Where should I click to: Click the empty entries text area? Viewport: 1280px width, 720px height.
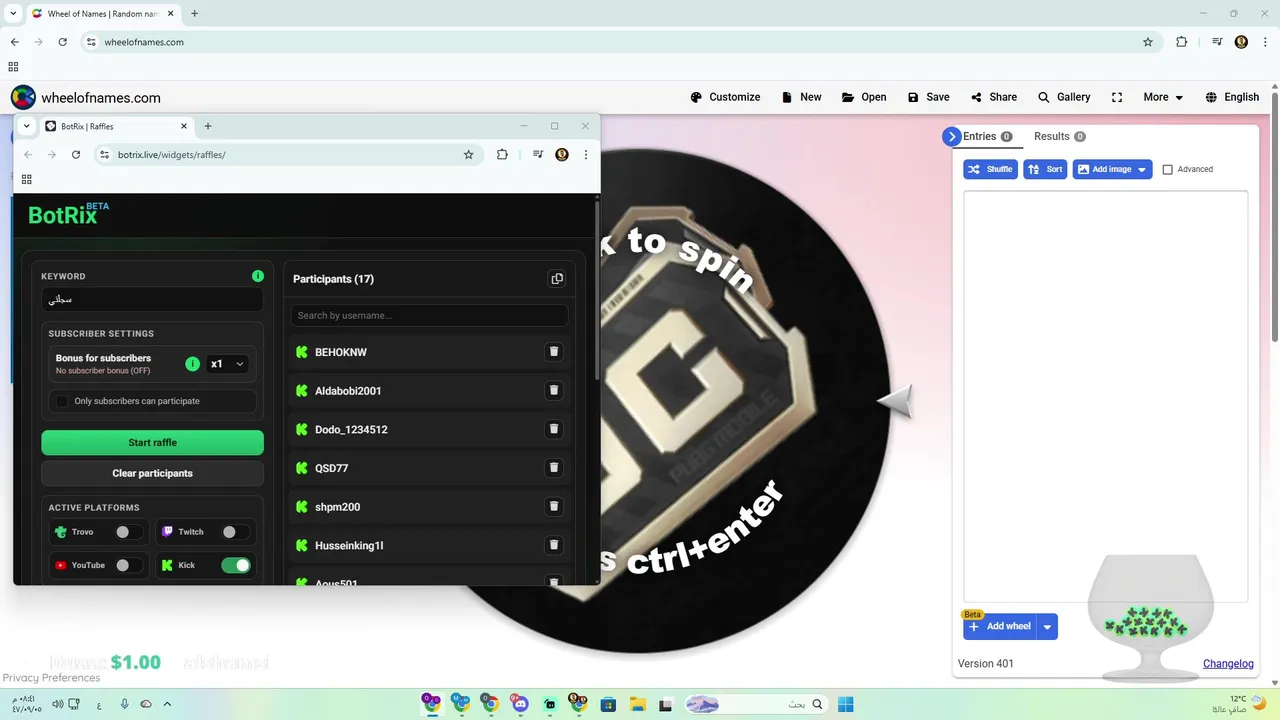click(1105, 396)
